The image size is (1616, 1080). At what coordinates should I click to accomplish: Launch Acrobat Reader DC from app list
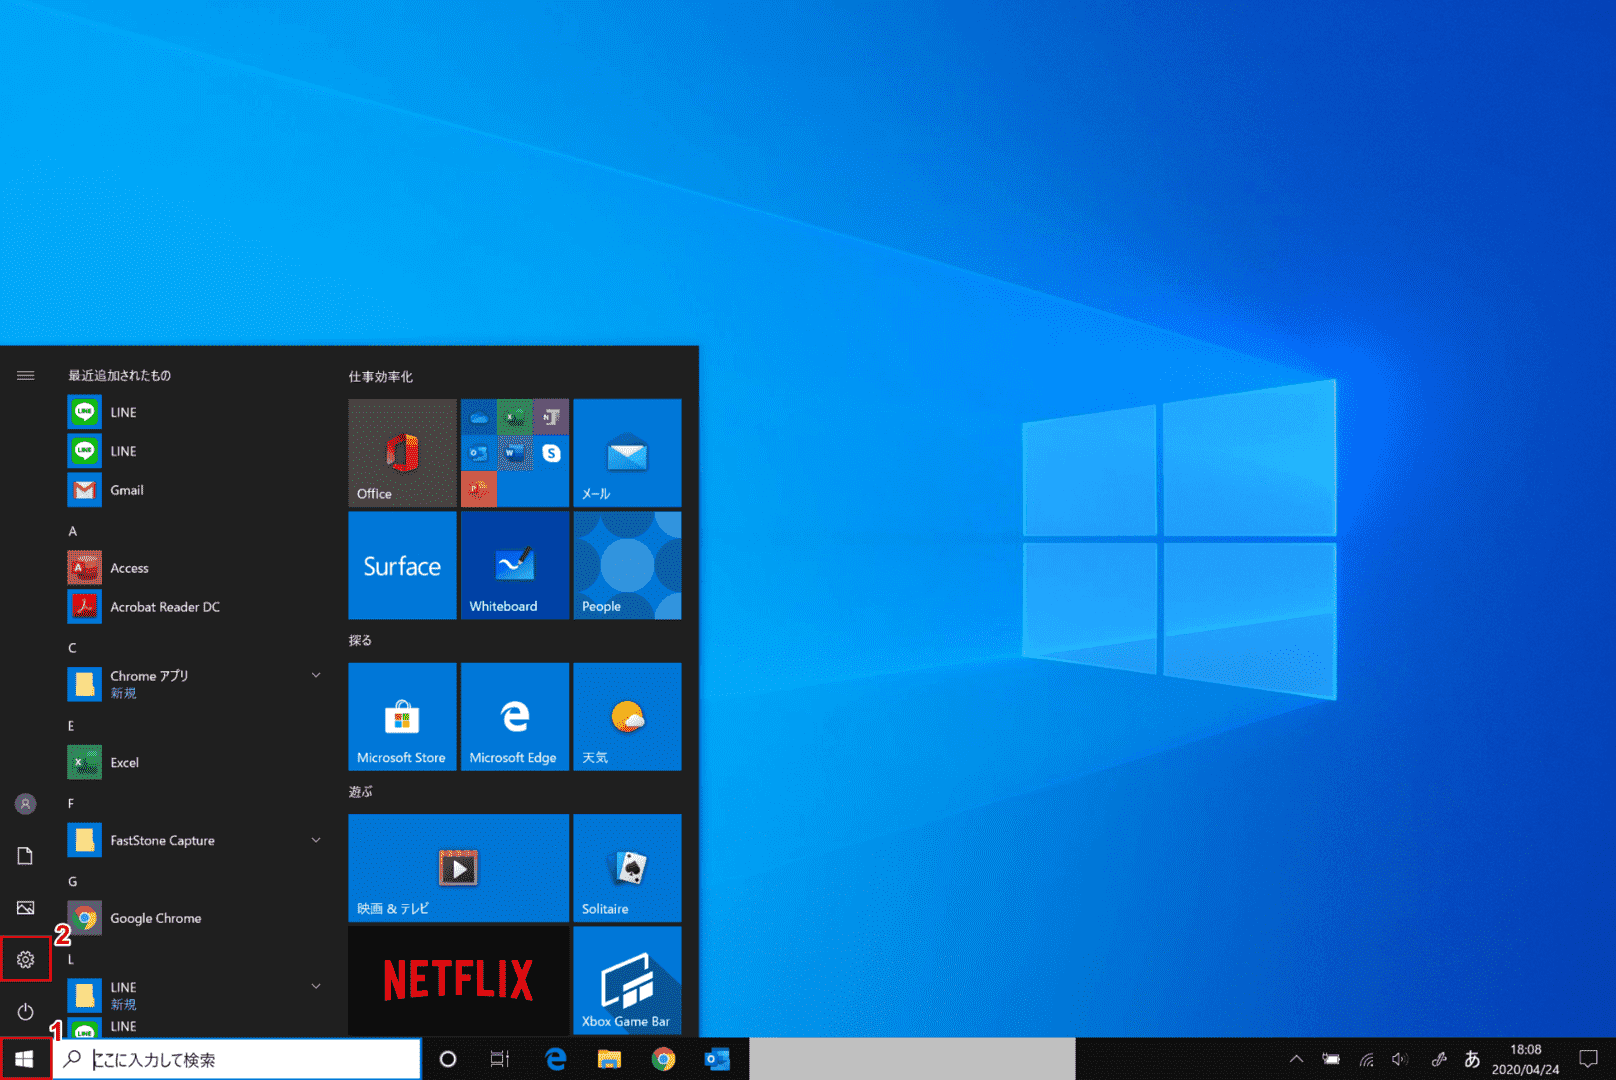point(195,607)
